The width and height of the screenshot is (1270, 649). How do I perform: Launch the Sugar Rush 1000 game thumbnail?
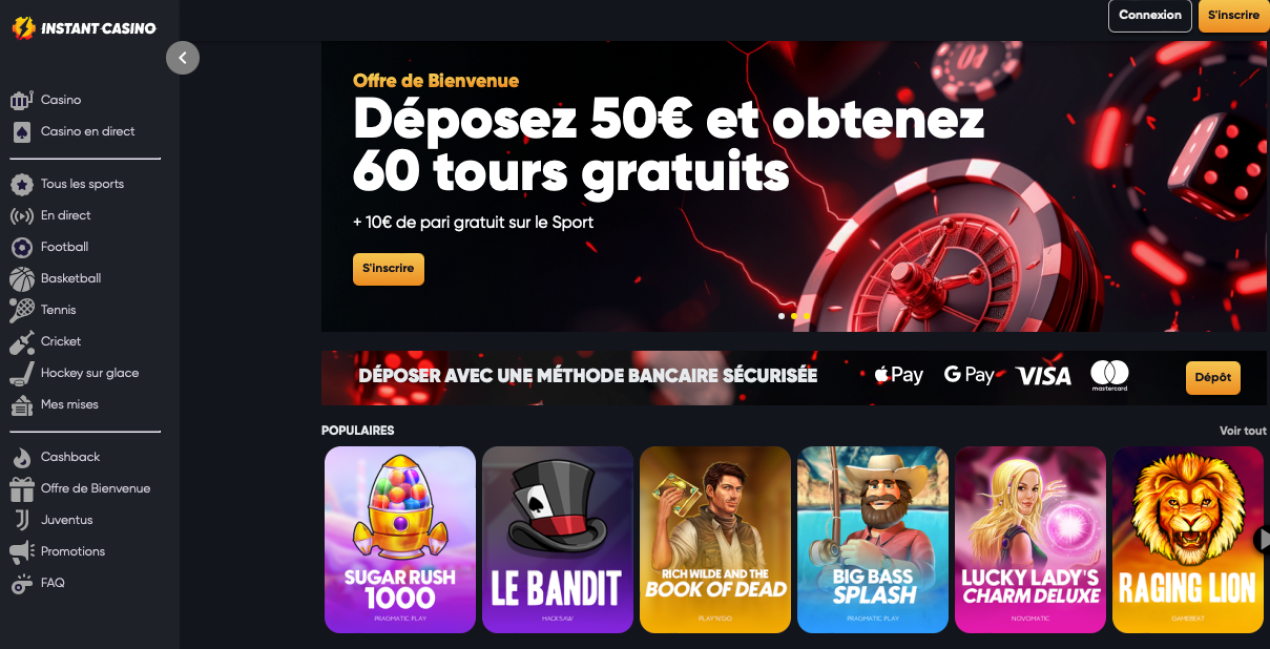(400, 540)
